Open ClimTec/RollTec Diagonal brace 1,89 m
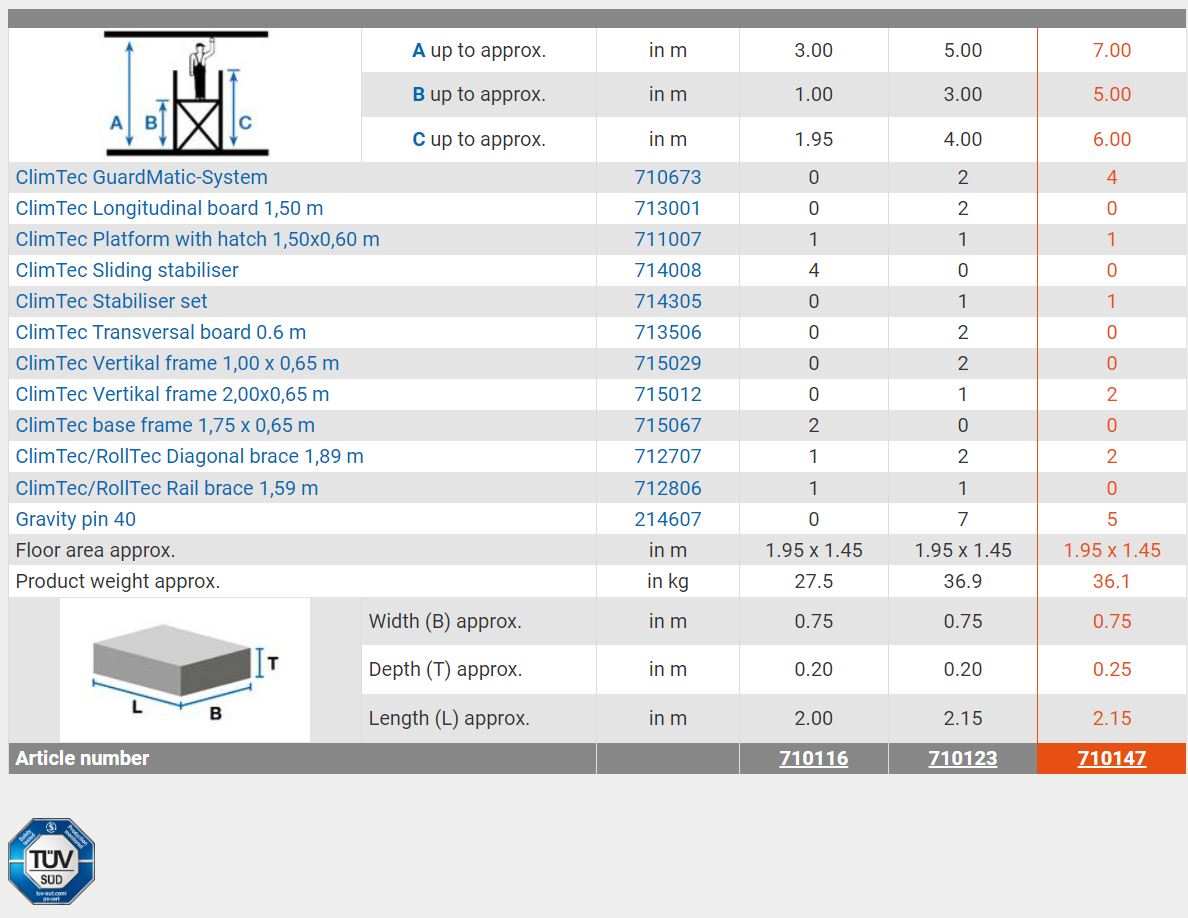This screenshot has height=918, width=1188. [x=189, y=457]
